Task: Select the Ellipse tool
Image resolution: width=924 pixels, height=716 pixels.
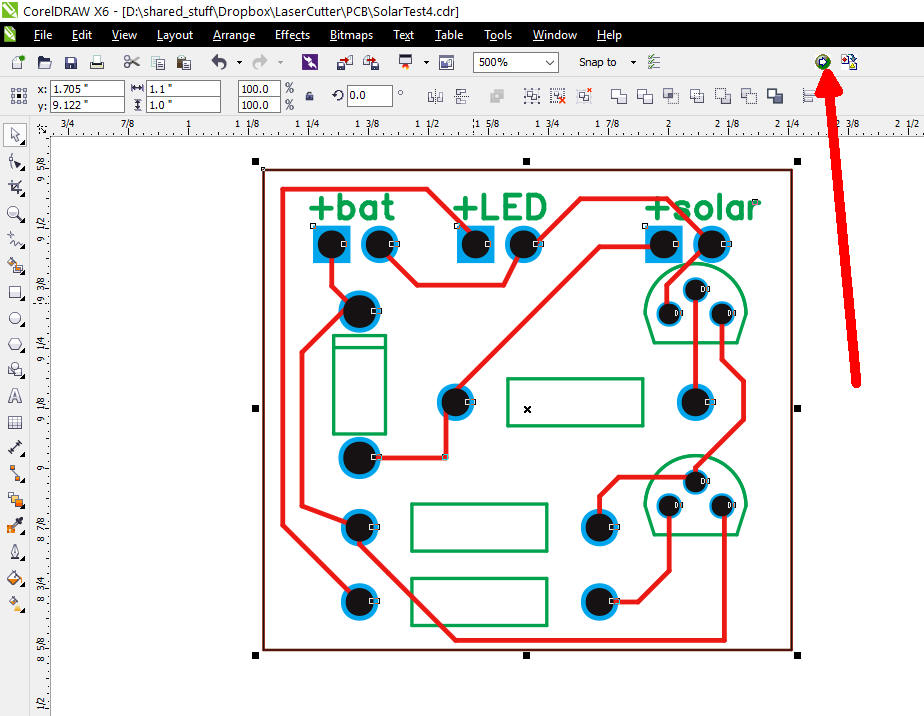Action: [15, 319]
